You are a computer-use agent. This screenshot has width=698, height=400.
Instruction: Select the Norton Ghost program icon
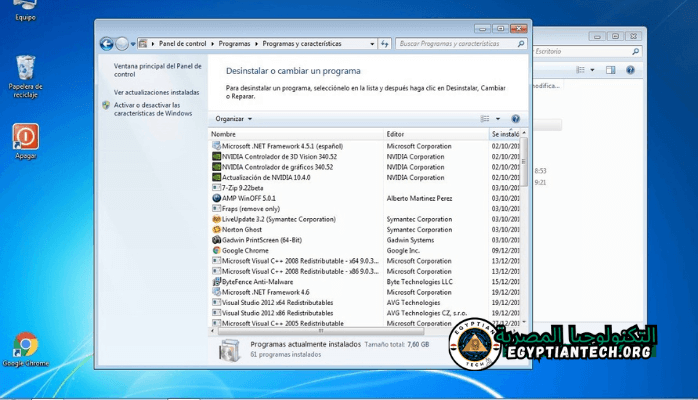(216, 230)
